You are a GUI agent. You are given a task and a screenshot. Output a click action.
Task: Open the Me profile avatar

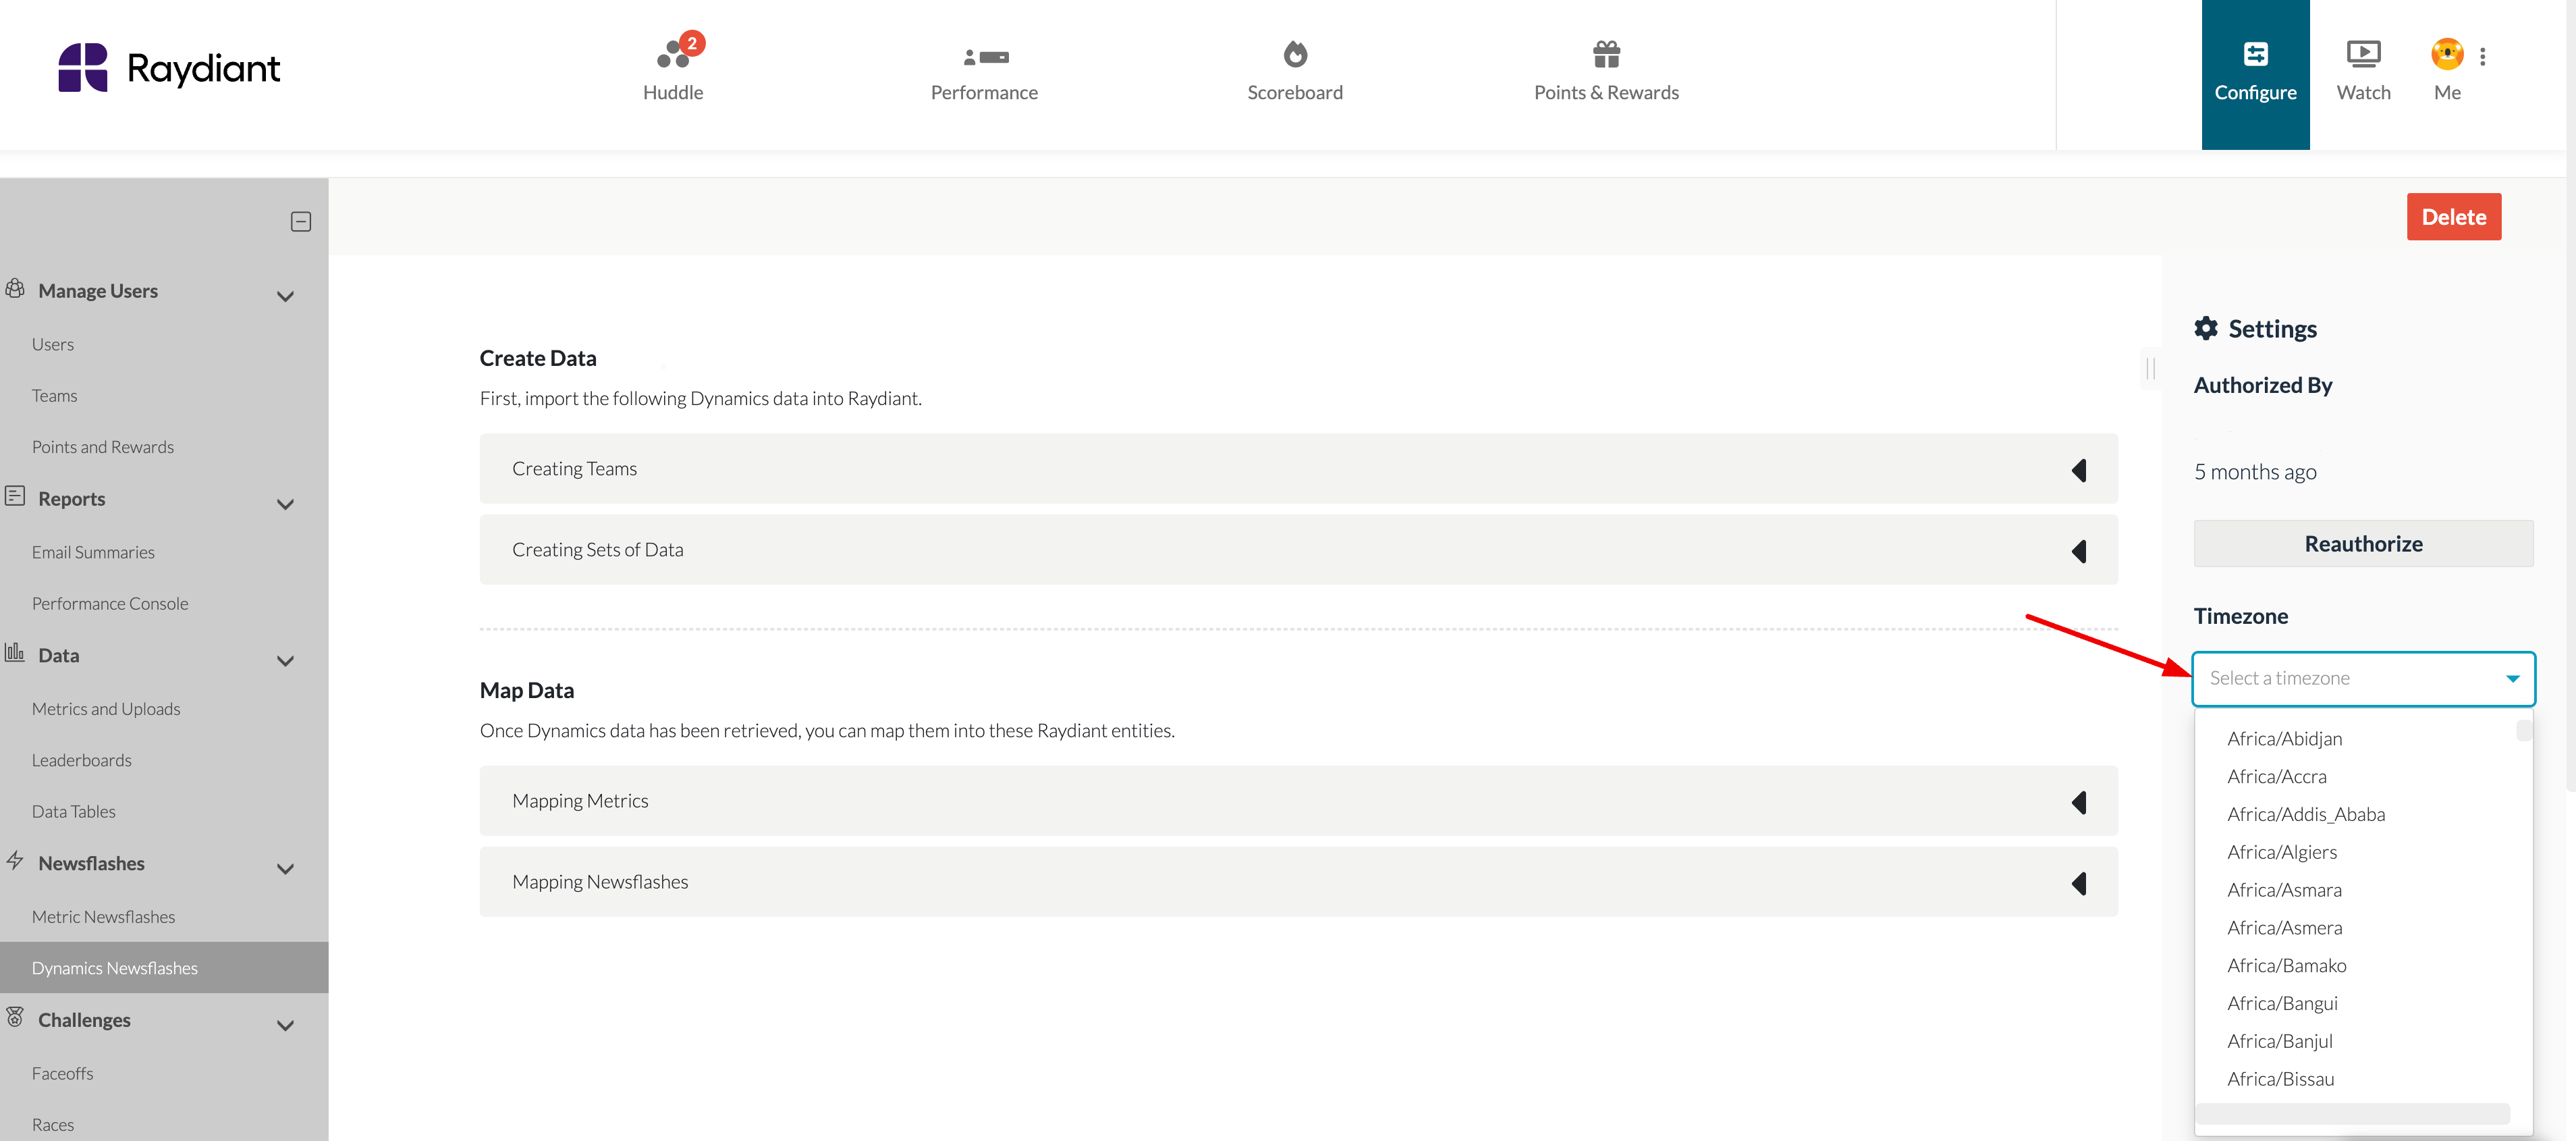pos(2447,54)
